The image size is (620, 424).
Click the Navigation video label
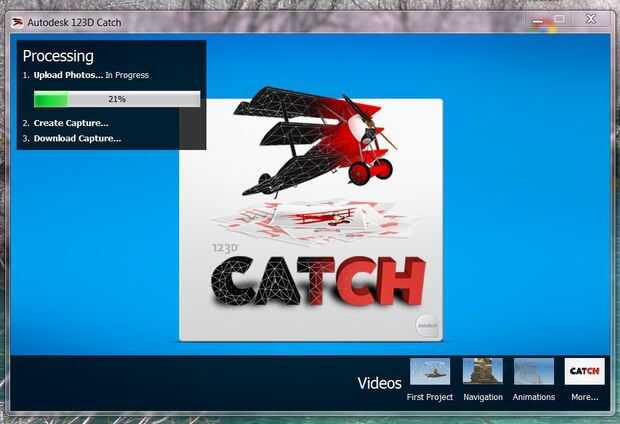click(x=483, y=397)
